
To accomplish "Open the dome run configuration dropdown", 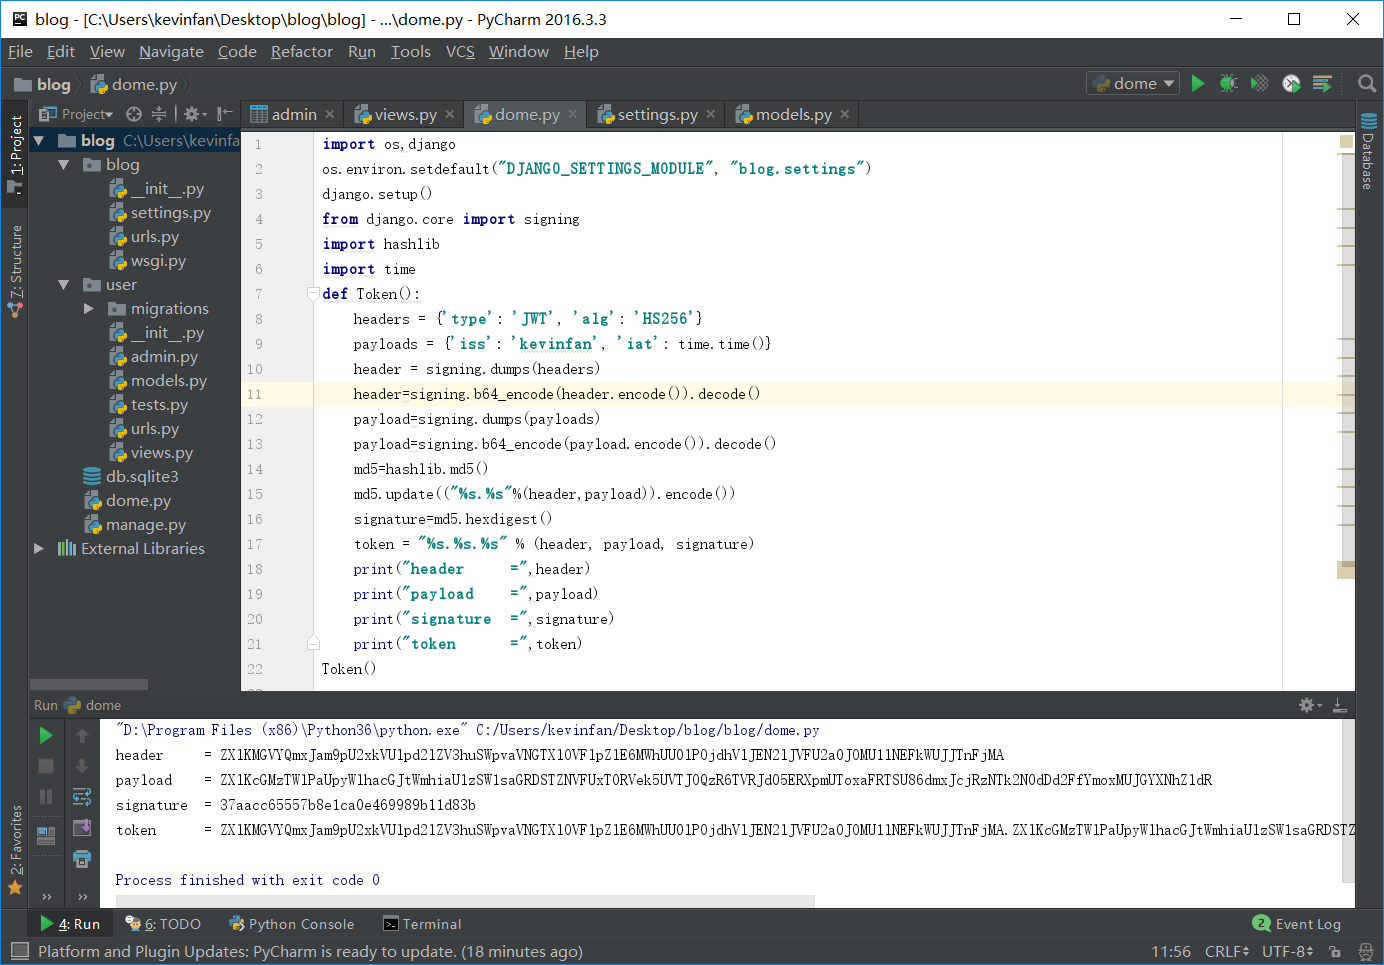I will (x=1133, y=84).
